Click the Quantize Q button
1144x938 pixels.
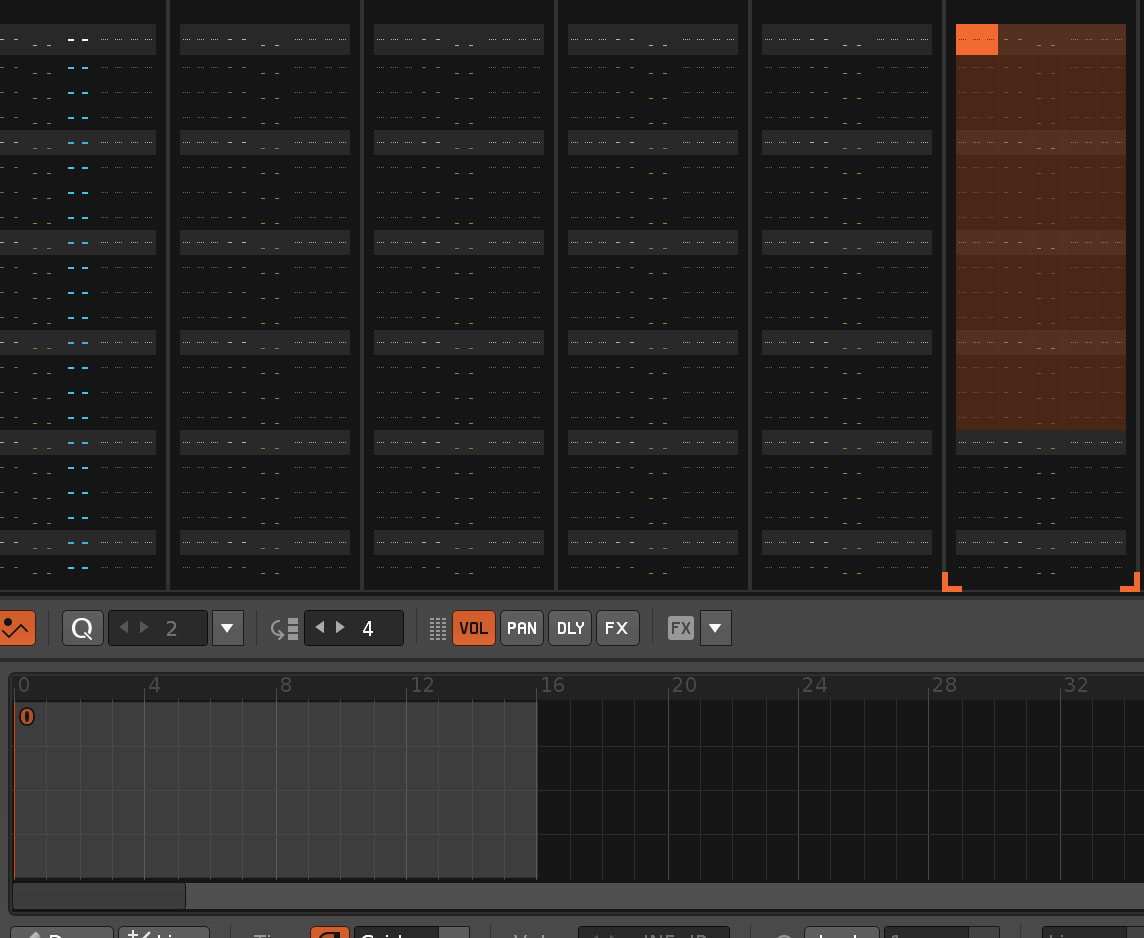[x=83, y=628]
